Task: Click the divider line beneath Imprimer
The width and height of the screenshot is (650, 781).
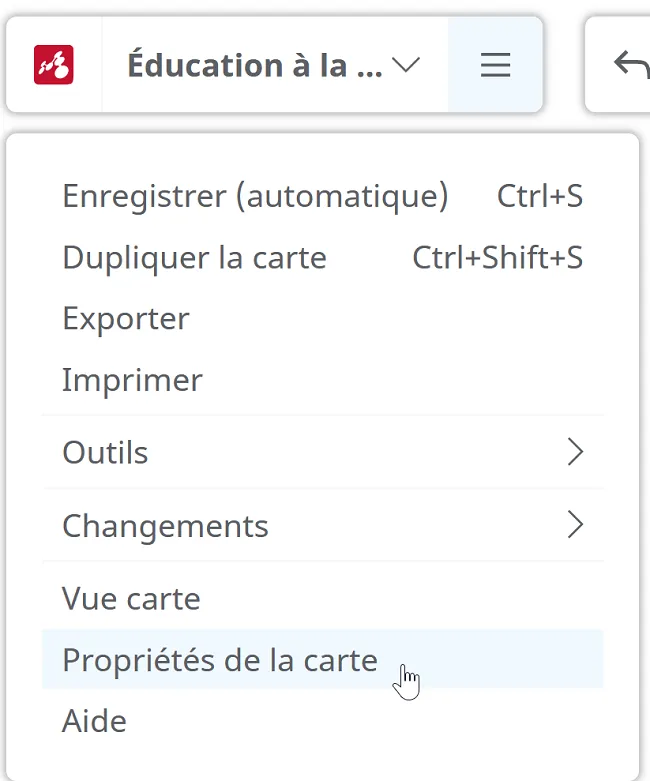Action: [323, 415]
